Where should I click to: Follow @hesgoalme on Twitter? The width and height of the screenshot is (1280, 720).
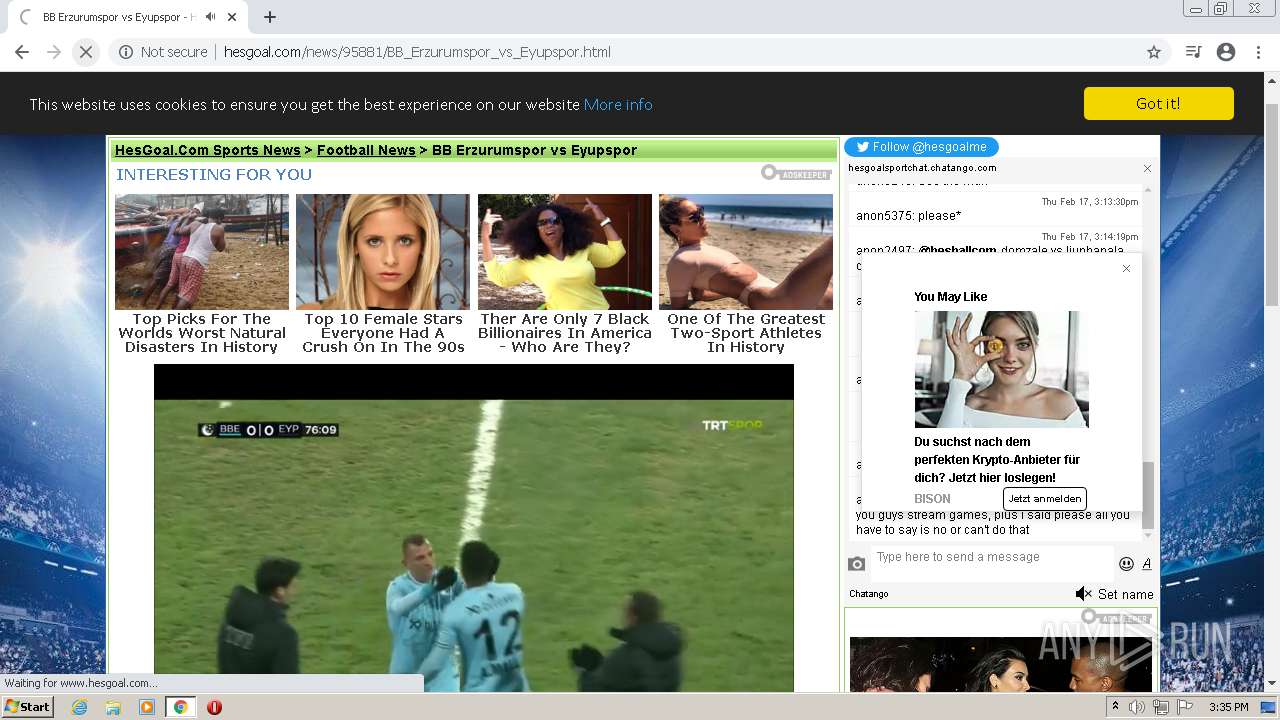[921, 147]
